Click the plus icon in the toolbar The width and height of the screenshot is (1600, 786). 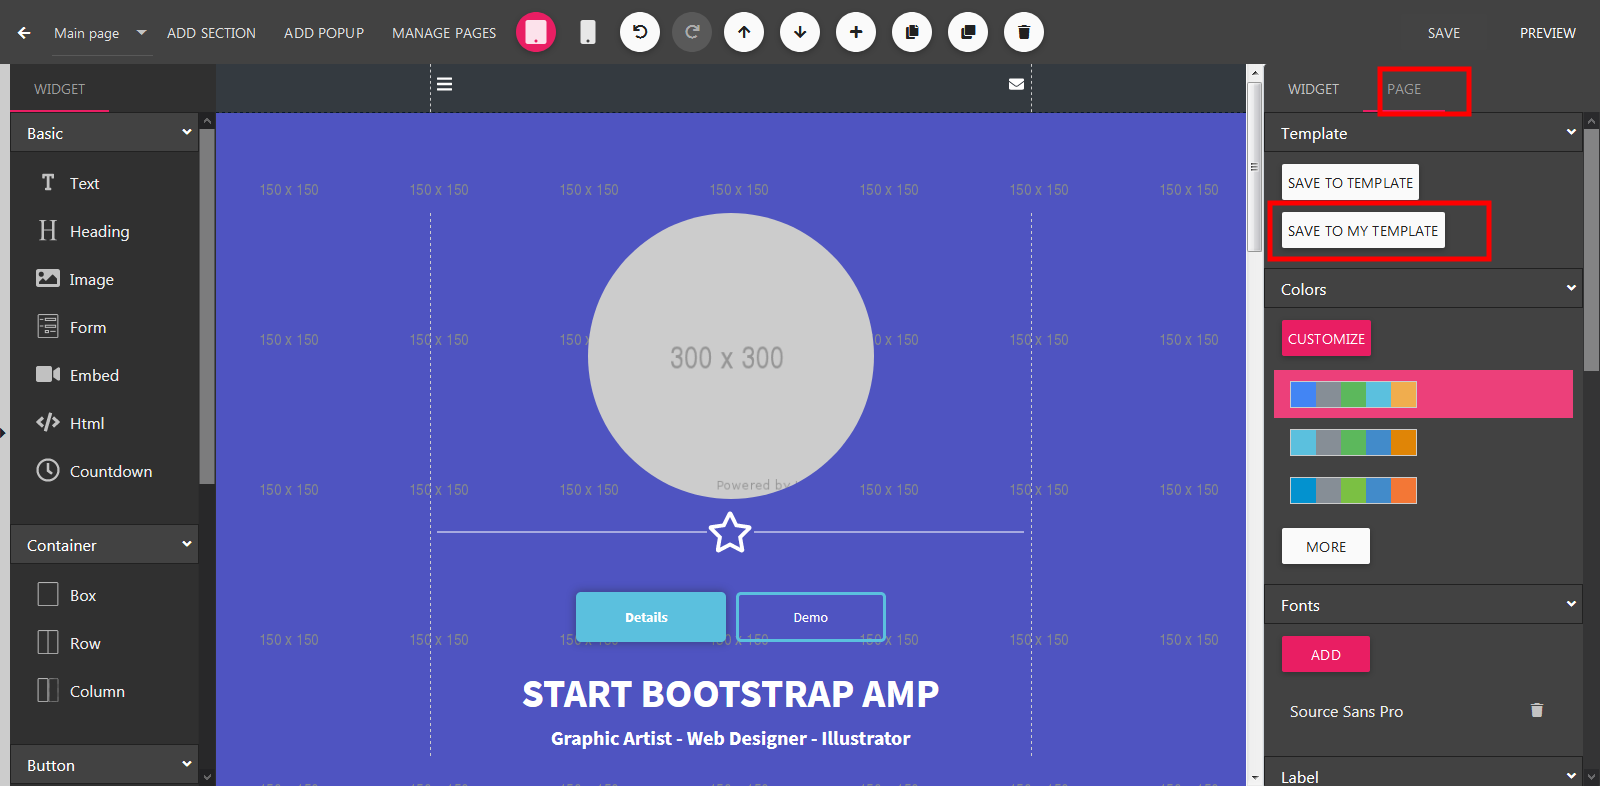click(x=856, y=32)
